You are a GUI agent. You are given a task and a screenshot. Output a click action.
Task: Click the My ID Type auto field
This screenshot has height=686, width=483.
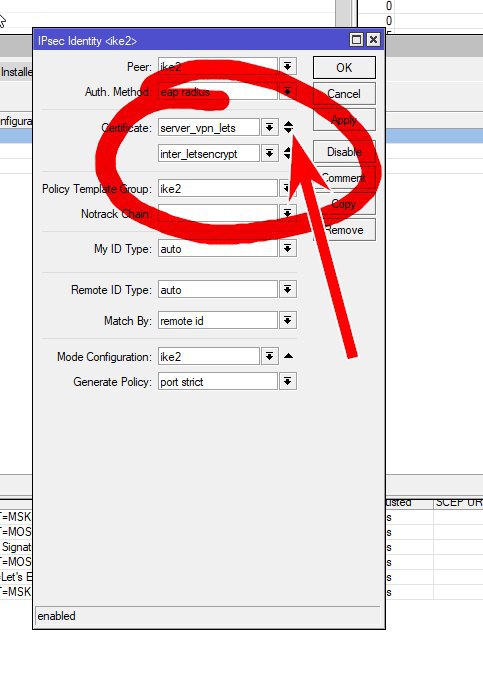(x=217, y=249)
